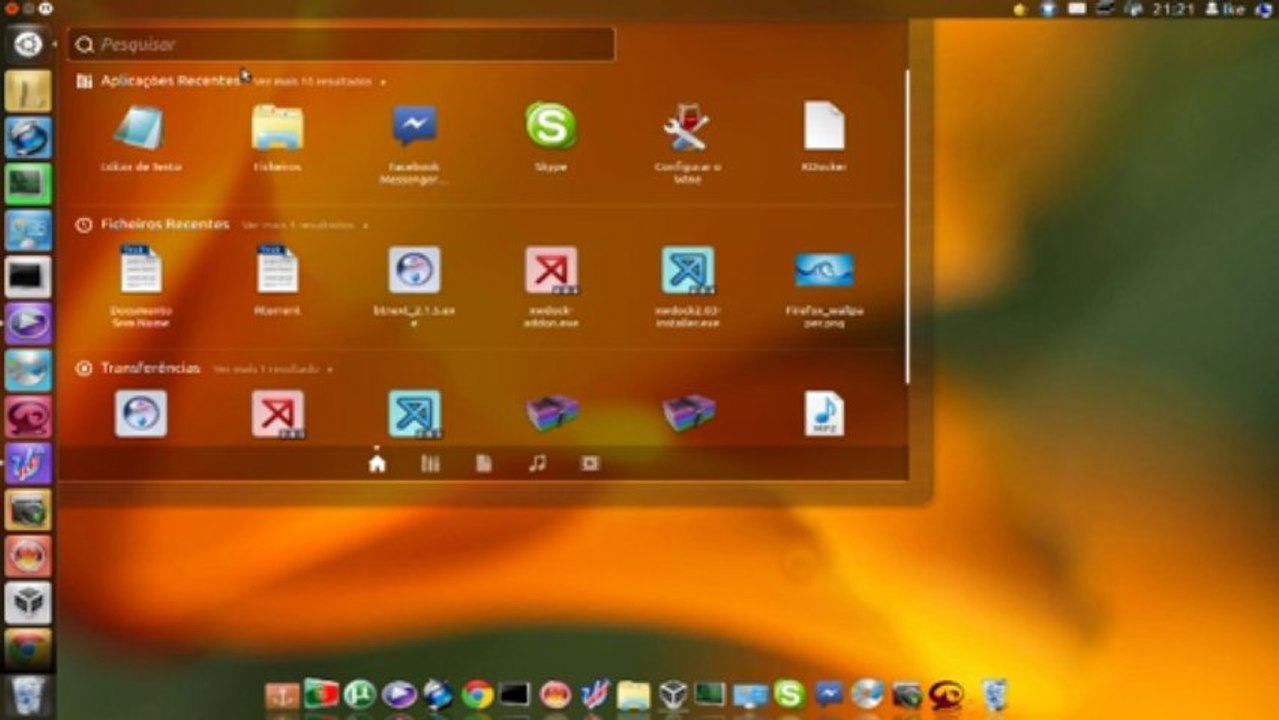
Task: Open the files folder icon in launcher
Action: pos(28,91)
